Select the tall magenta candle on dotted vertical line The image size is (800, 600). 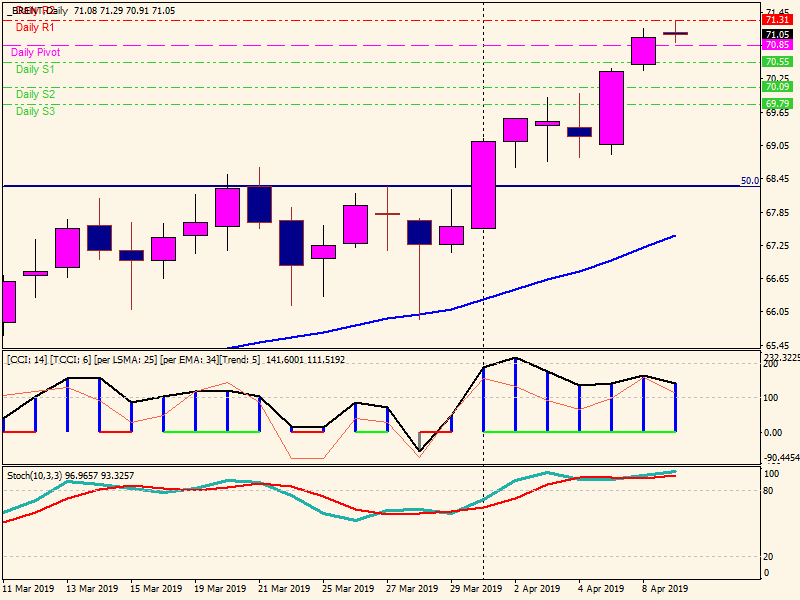[483, 185]
